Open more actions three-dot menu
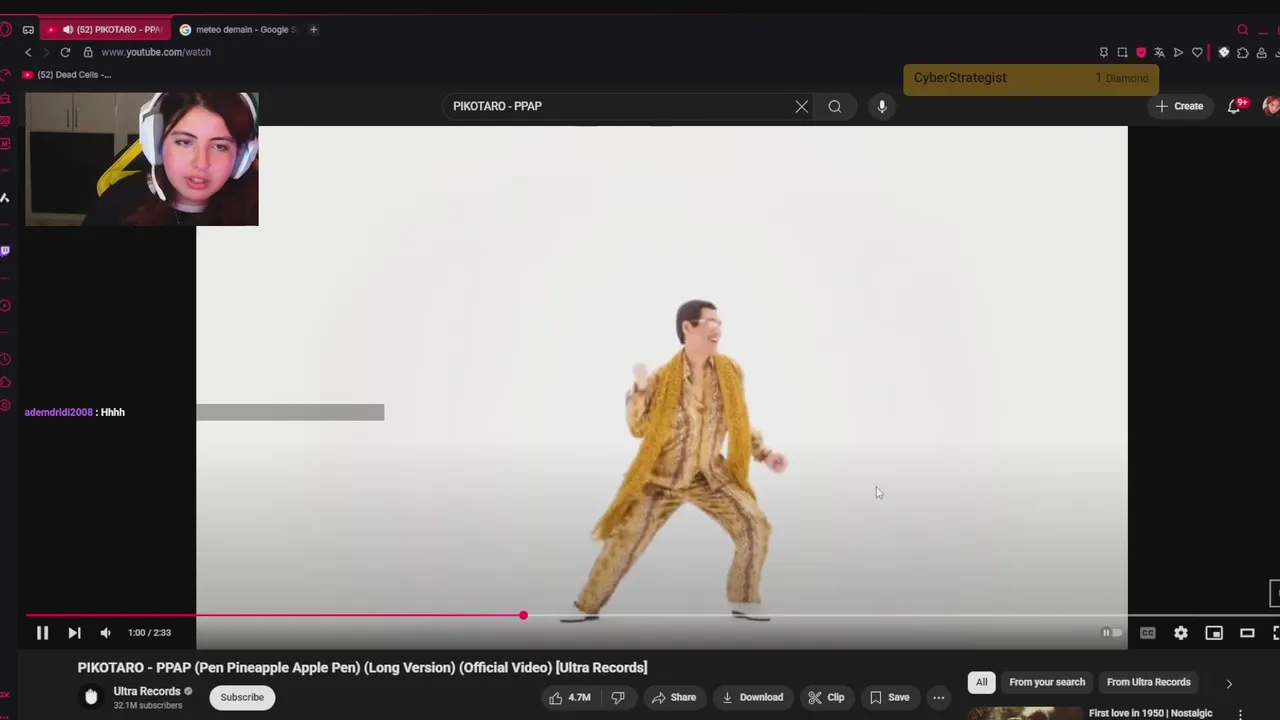 938,698
